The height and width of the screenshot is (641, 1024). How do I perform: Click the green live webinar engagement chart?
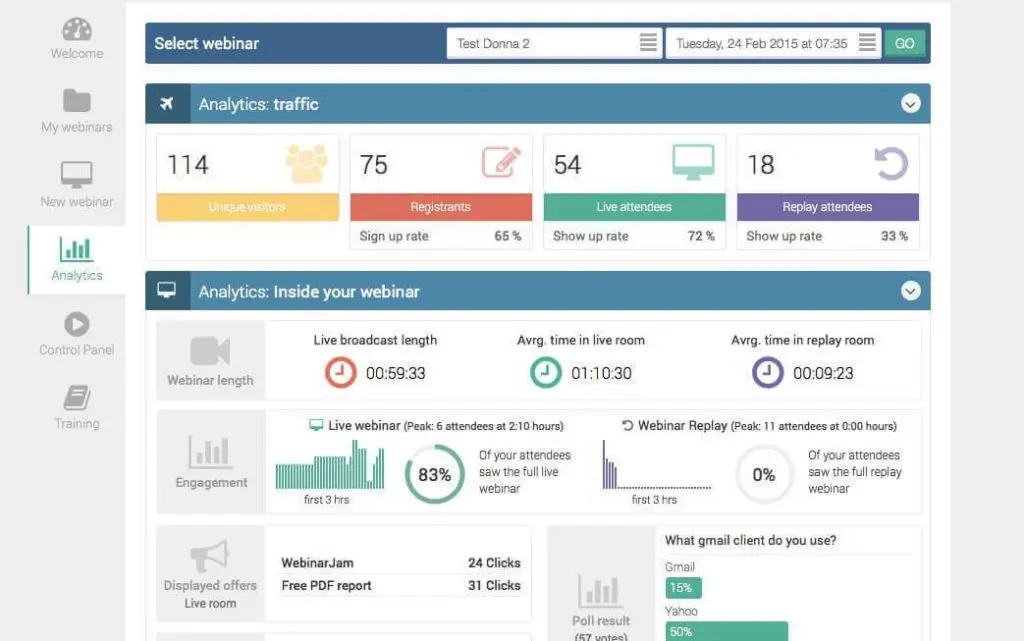click(330, 465)
